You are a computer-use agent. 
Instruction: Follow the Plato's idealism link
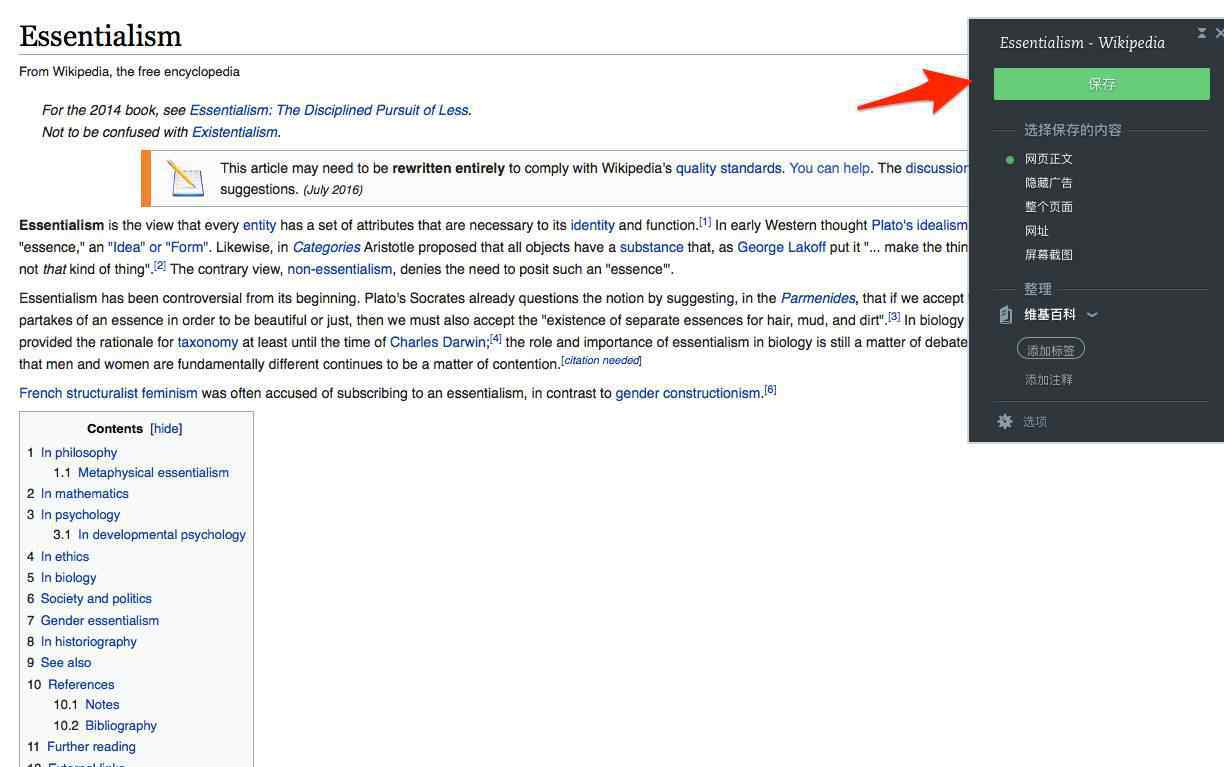[x=919, y=225]
